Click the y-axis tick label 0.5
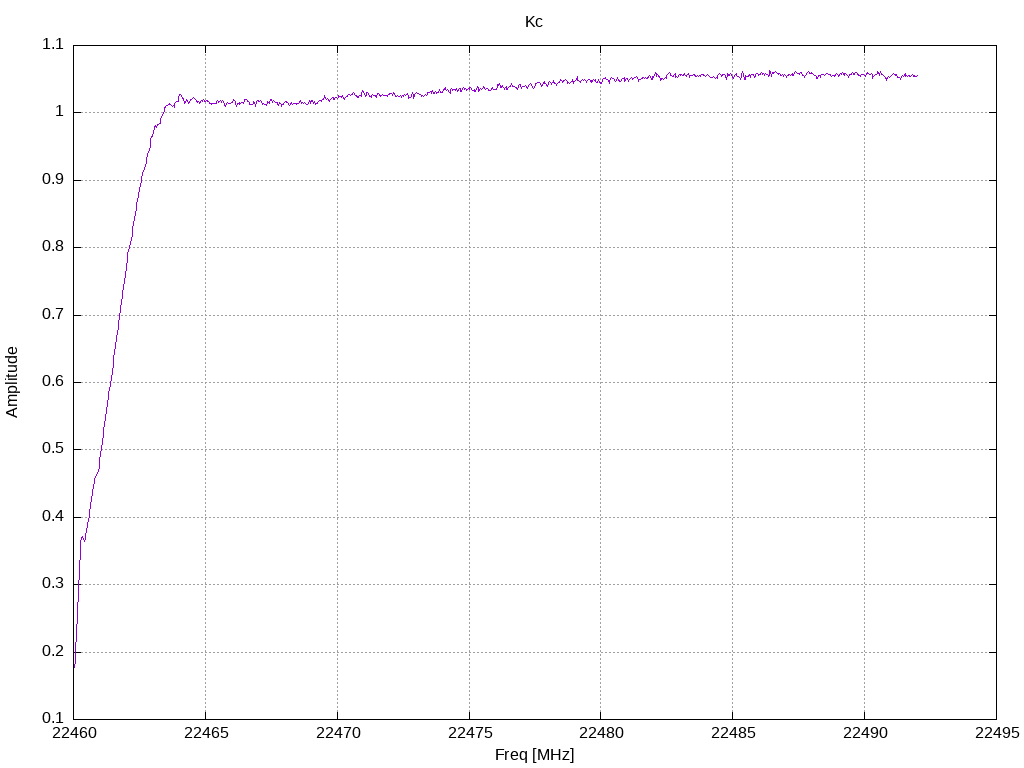The width and height of the screenshot is (1024, 768). (53, 449)
